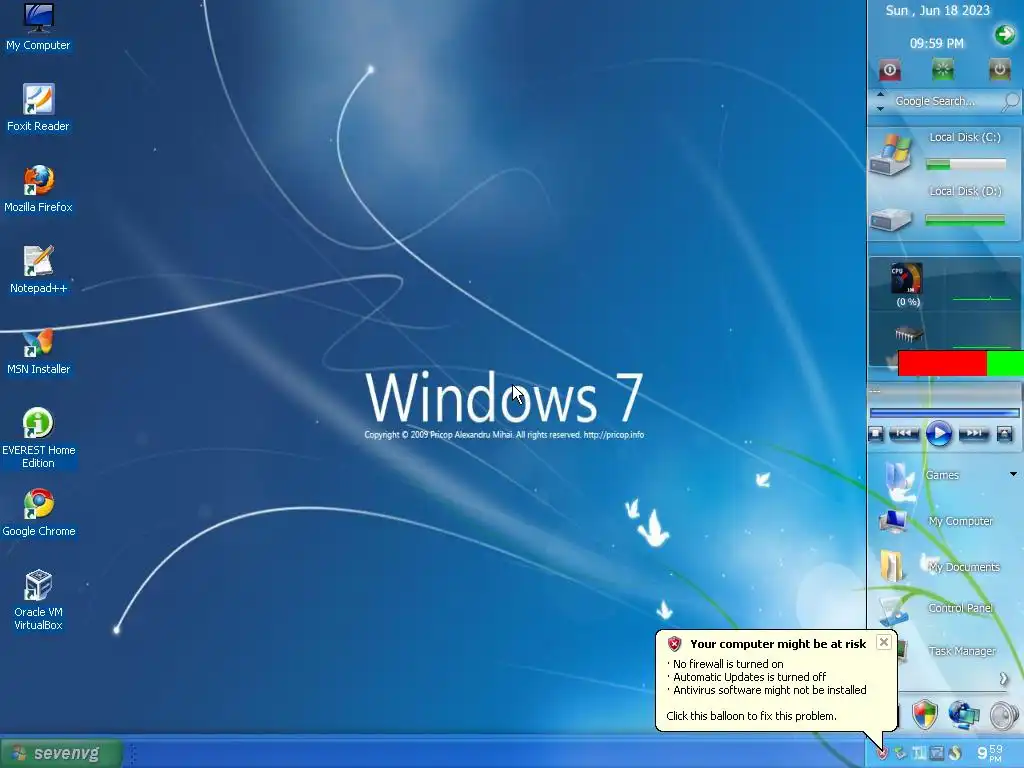Select the Notepad++ desktop shortcut
The width and height of the screenshot is (1024, 768).
[x=38, y=270]
